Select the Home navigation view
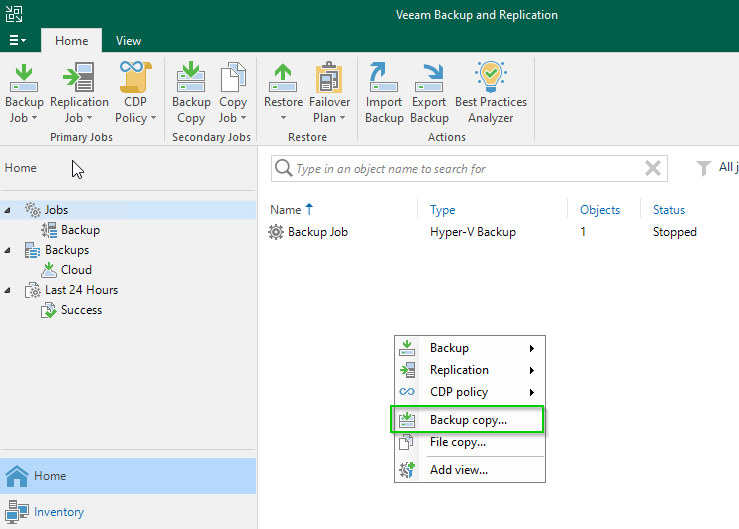Viewport: 739px width, 529px height. [x=128, y=476]
